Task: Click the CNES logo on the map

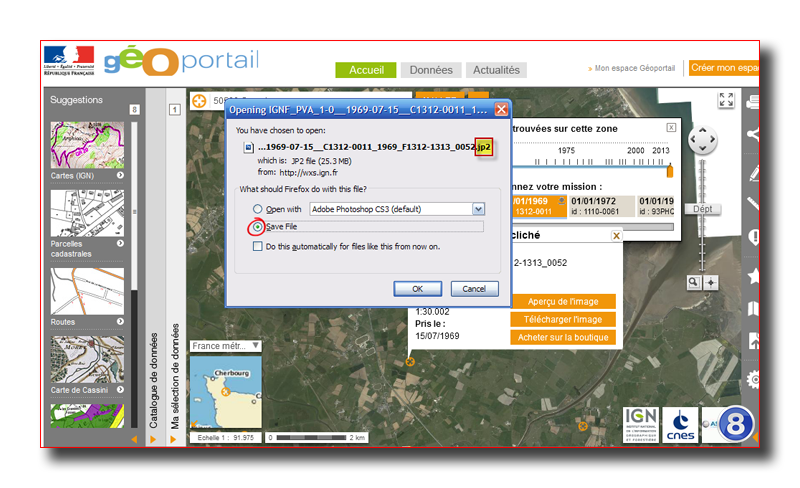Action: point(680,424)
